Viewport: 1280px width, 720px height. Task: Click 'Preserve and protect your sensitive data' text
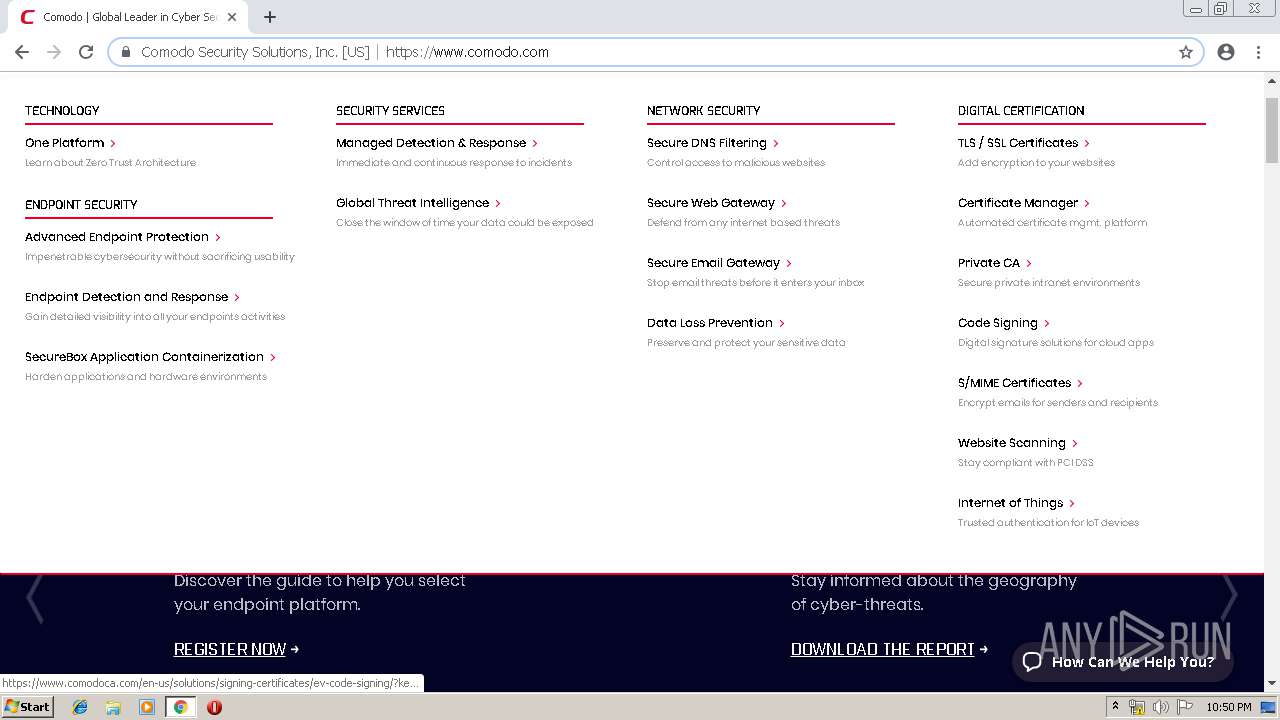(746, 343)
